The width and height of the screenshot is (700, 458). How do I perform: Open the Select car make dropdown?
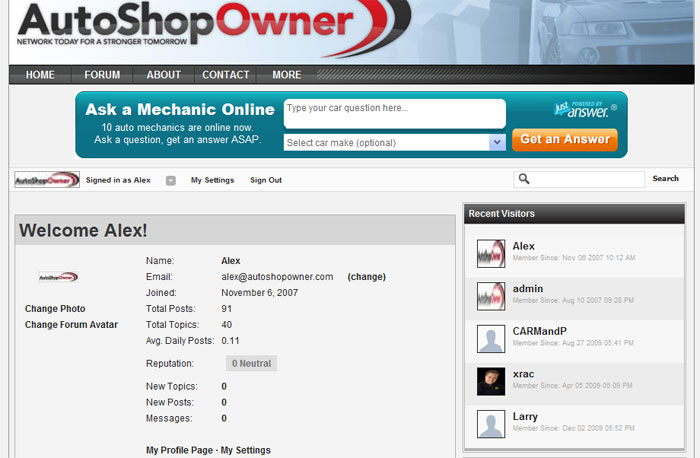coord(395,143)
